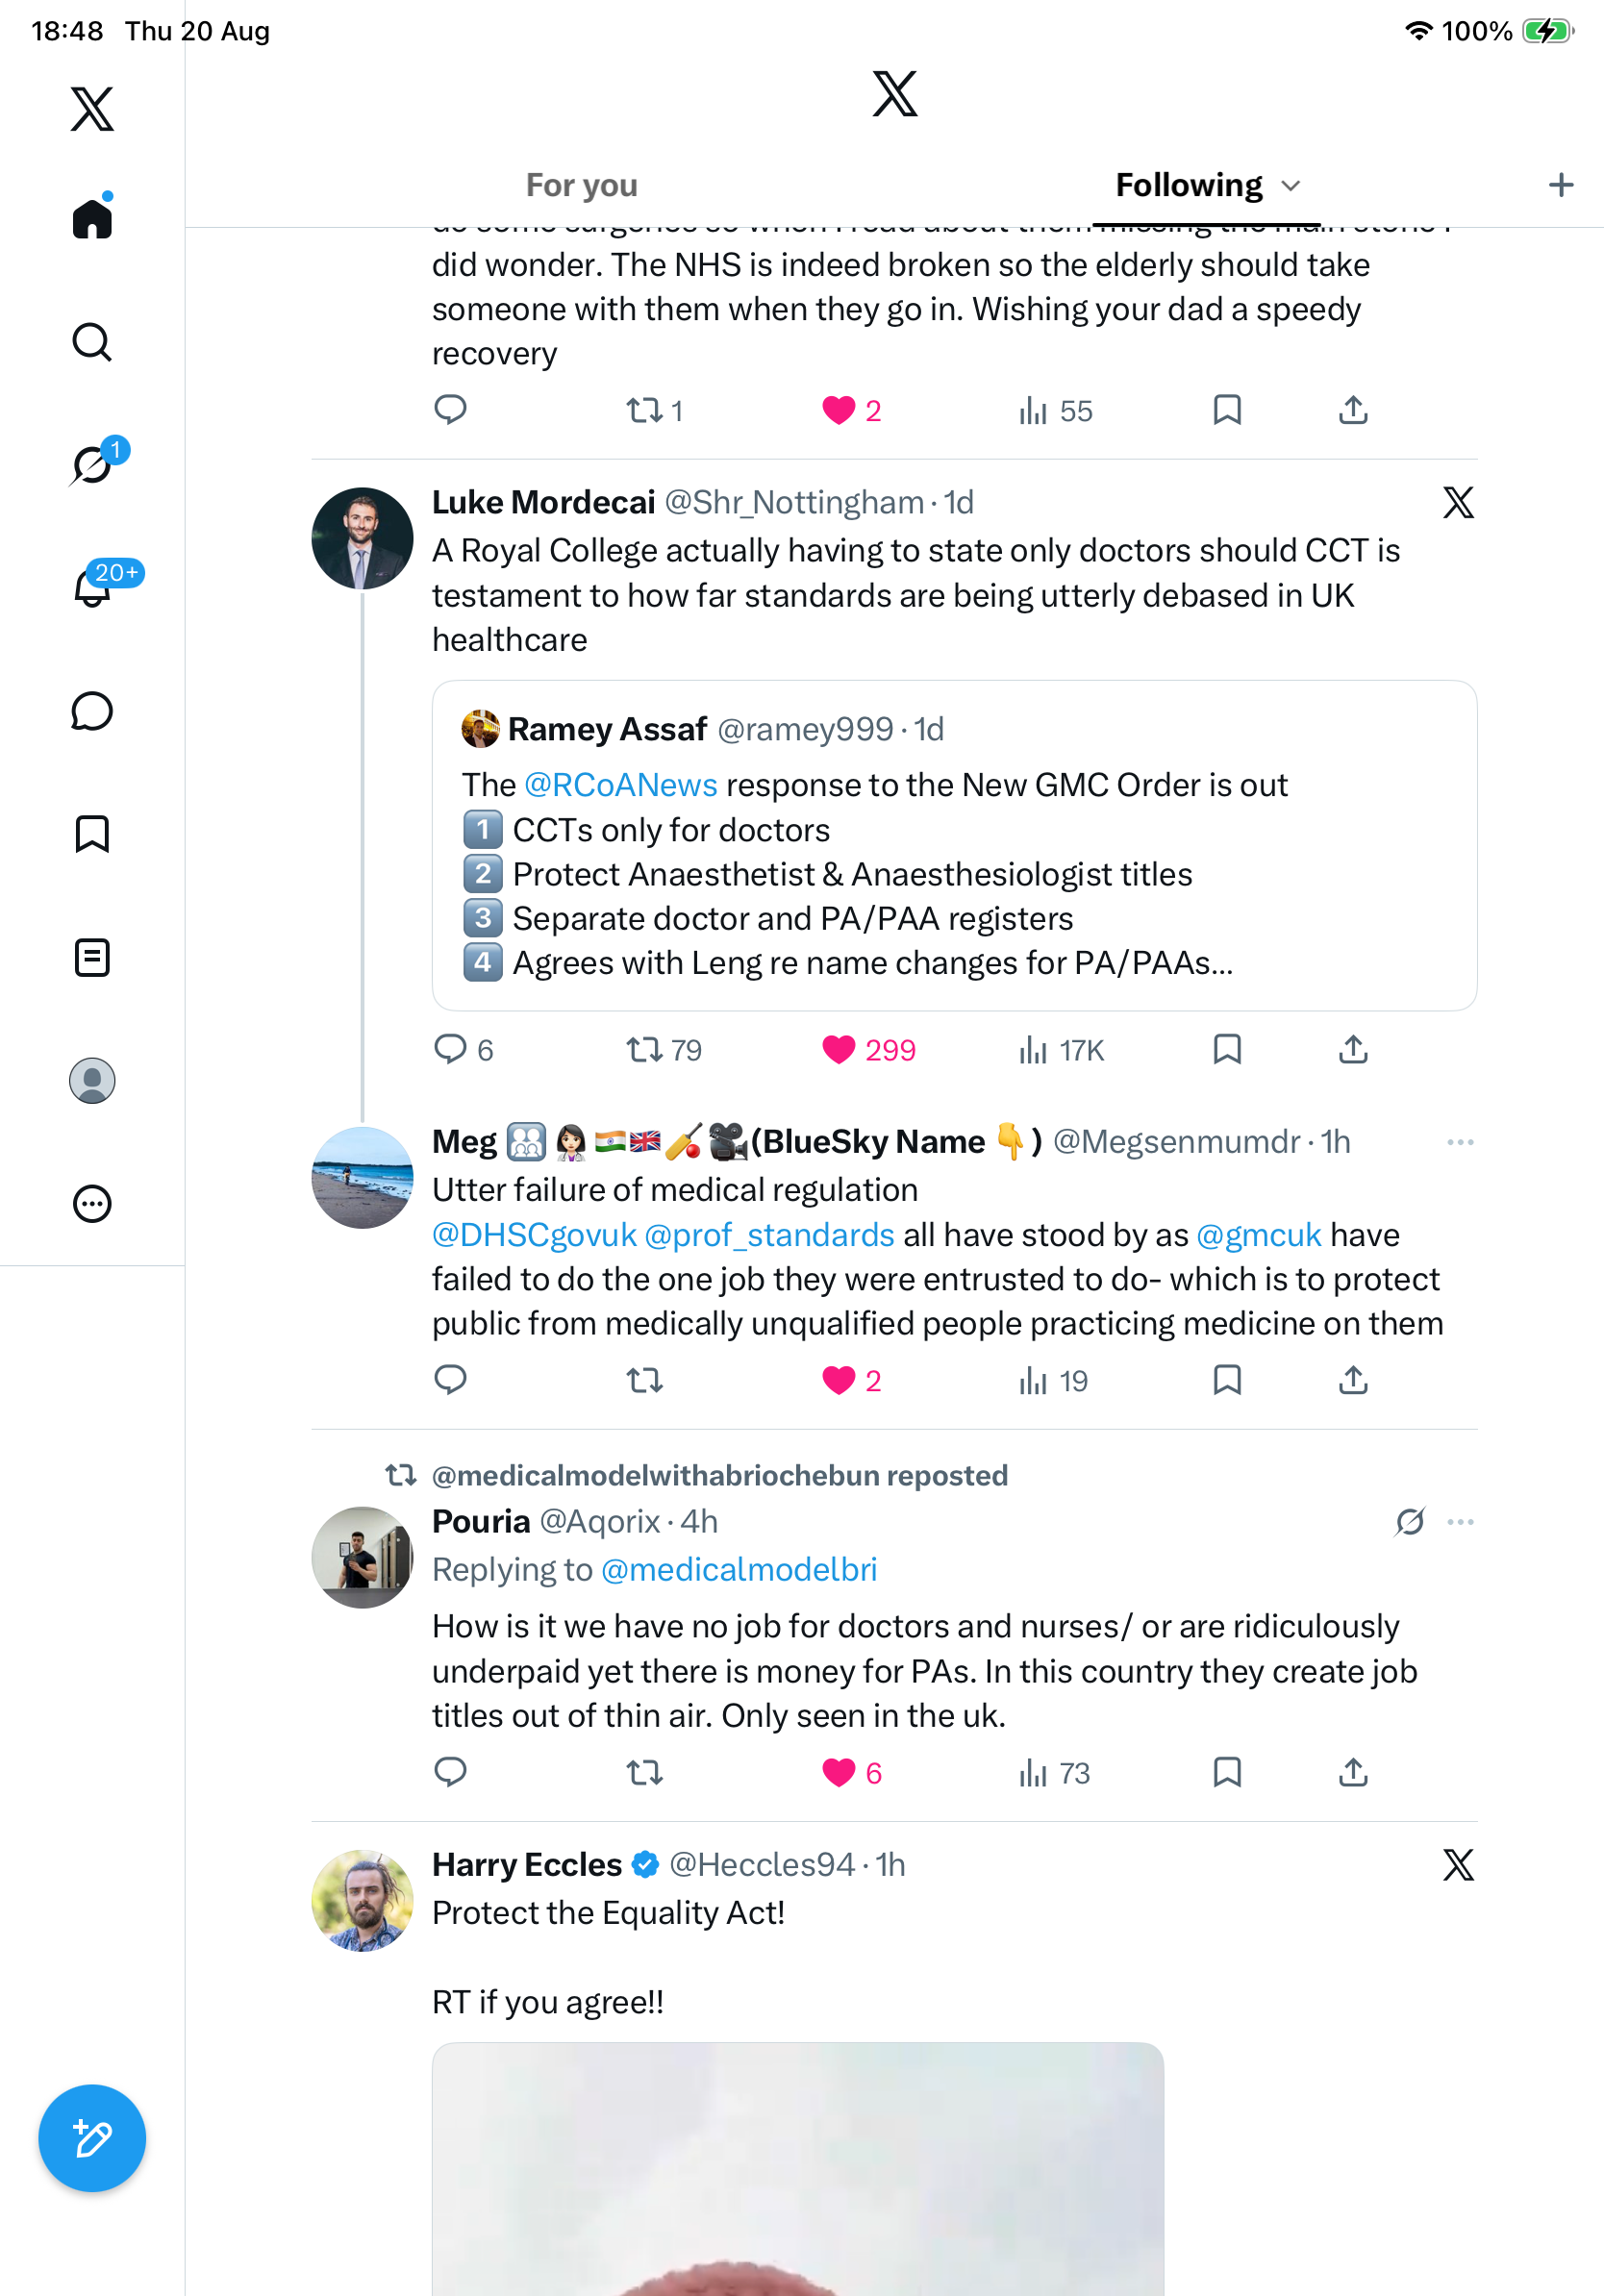The height and width of the screenshot is (2296, 1604).
Task: Repost Meg's medical regulation post
Action: 645,1380
